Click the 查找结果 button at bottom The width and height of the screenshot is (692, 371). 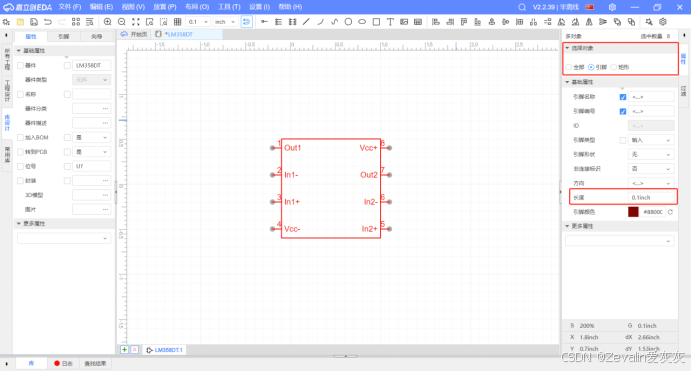[95, 364]
